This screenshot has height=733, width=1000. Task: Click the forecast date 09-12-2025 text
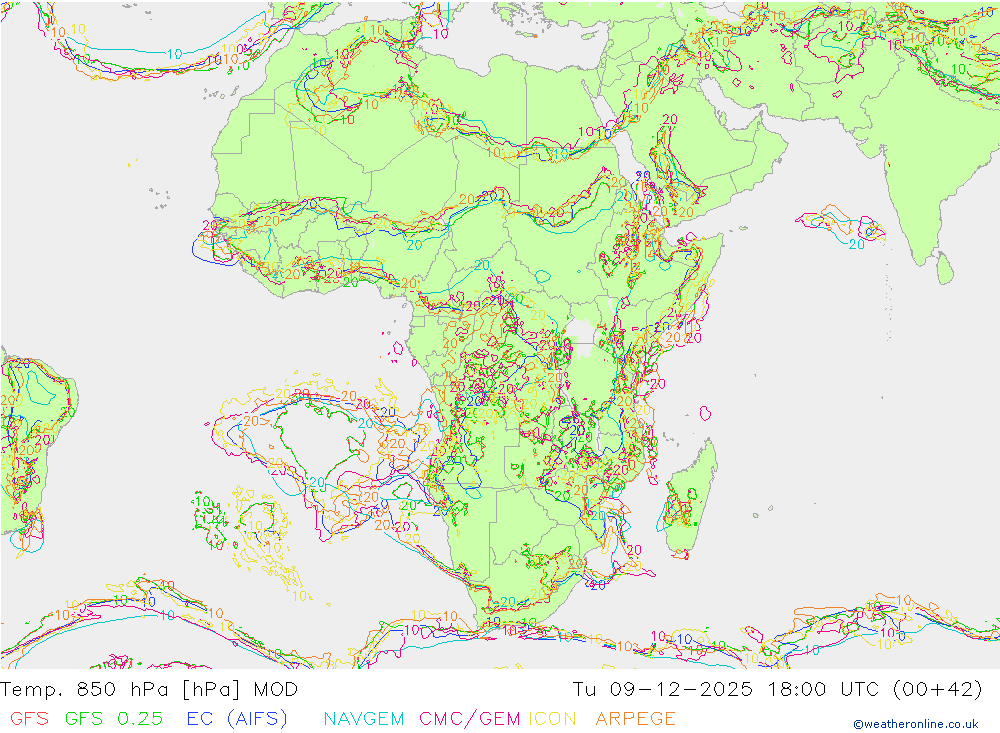click(x=681, y=690)
